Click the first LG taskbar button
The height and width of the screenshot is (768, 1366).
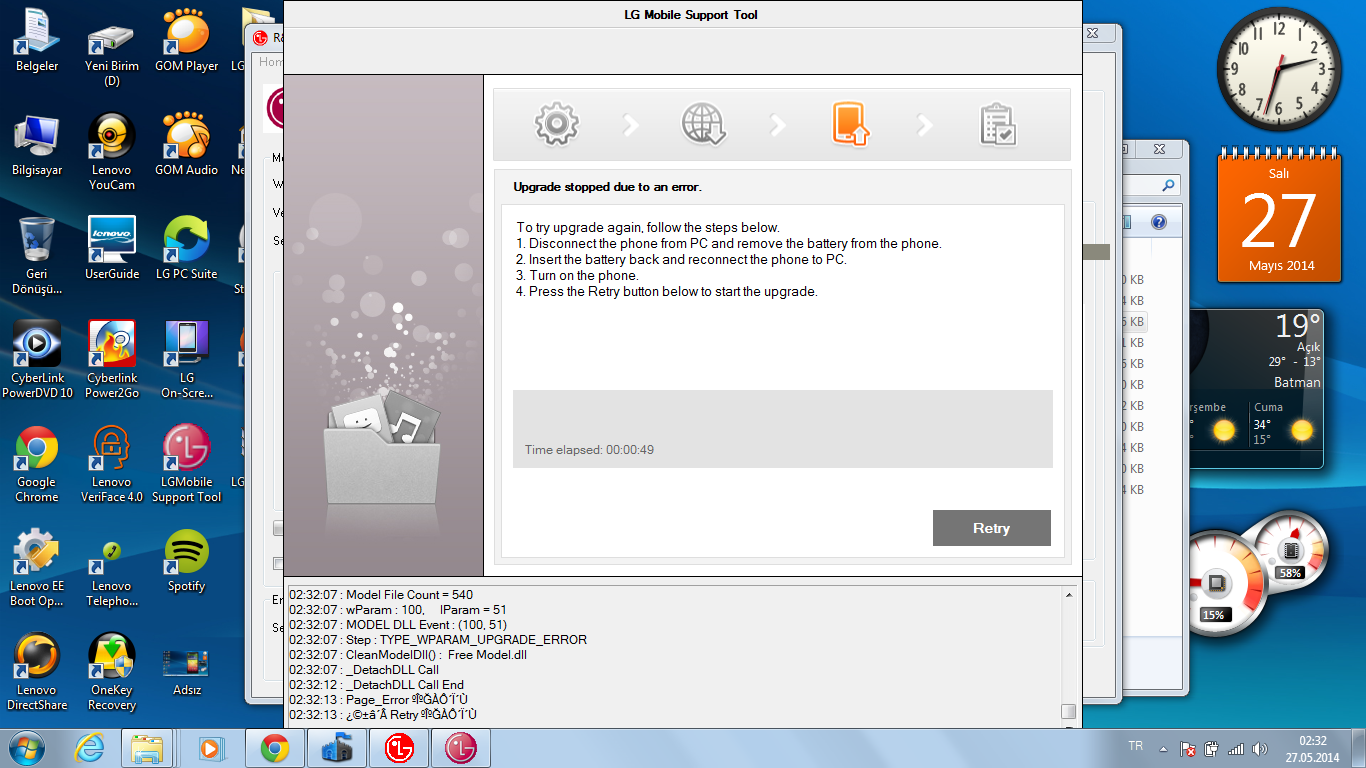(x=399, y=748)
